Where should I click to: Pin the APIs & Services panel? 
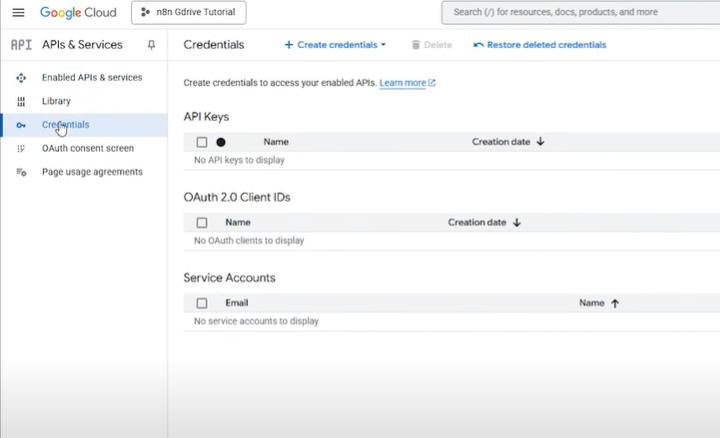[x=151, y=45]
